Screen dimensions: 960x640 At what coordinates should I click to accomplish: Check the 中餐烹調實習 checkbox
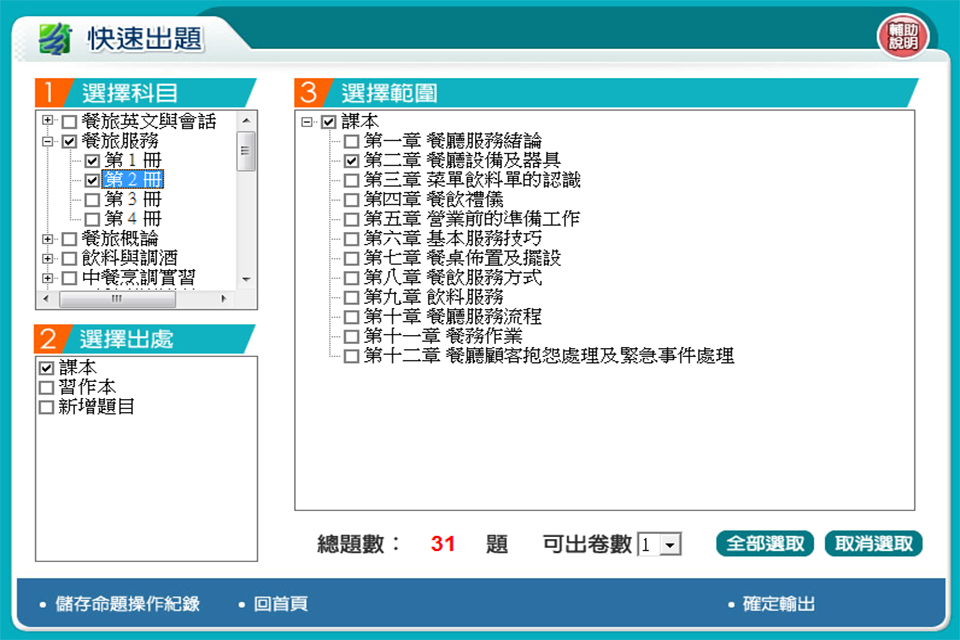tap(69, 278)
